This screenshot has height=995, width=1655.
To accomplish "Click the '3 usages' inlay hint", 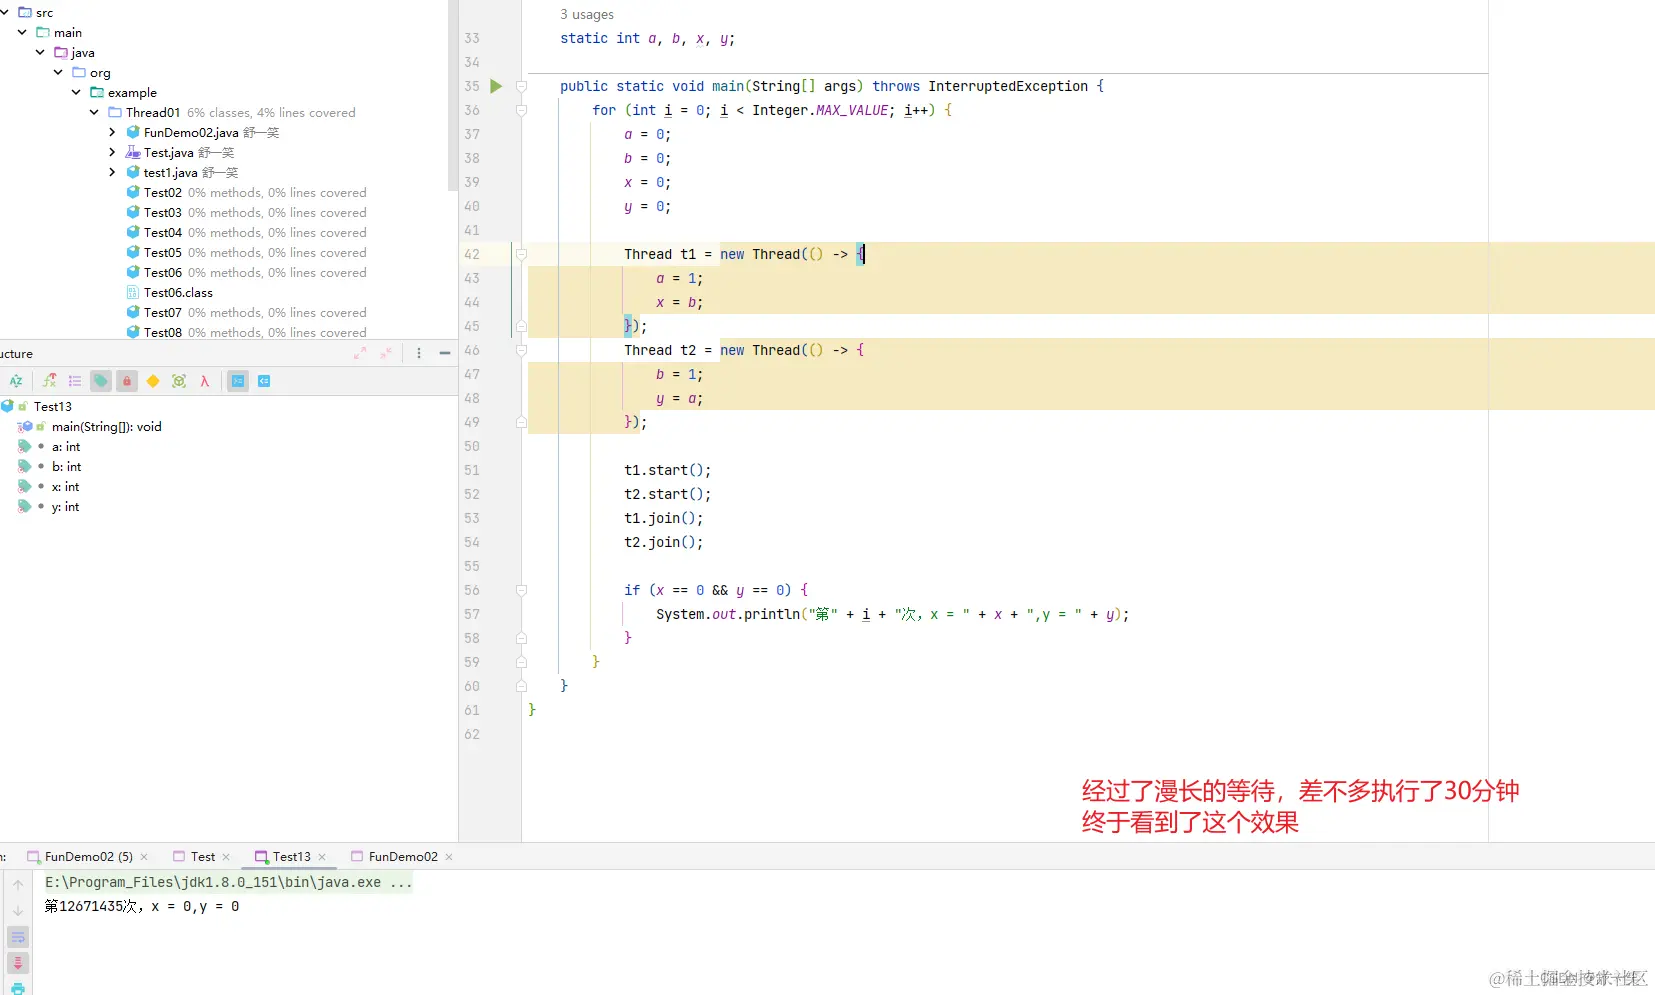I will click(587, 14).
